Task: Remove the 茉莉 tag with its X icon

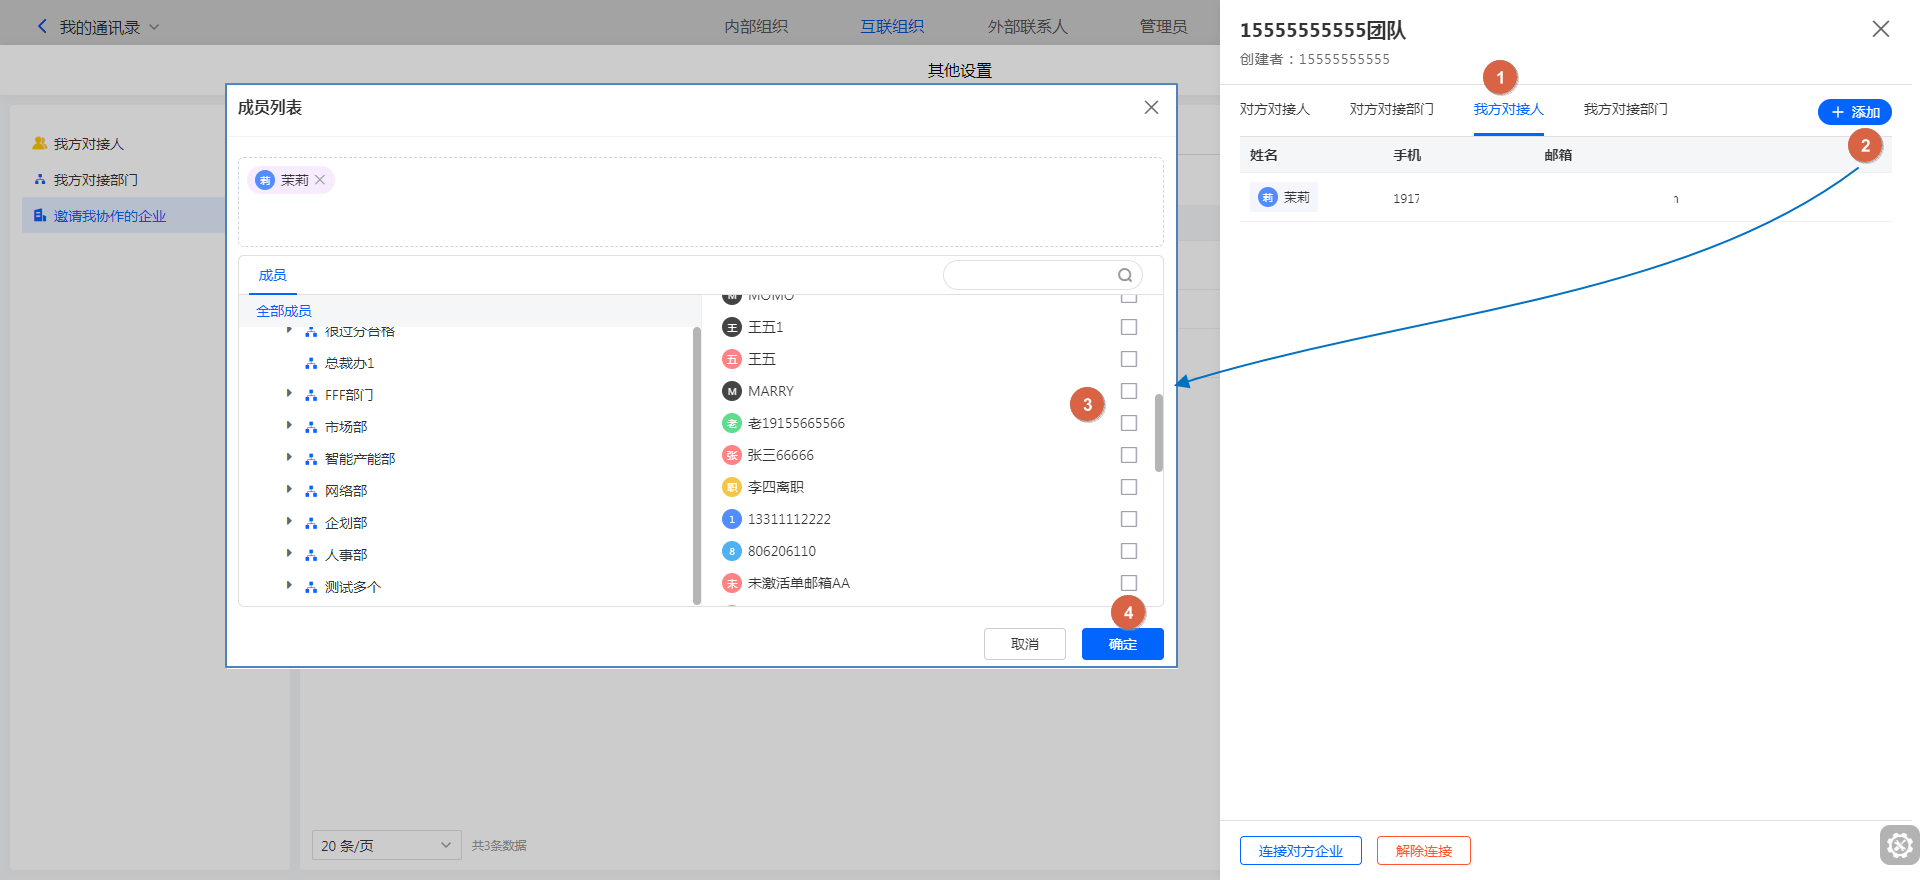Action: [x=320, y=180]
